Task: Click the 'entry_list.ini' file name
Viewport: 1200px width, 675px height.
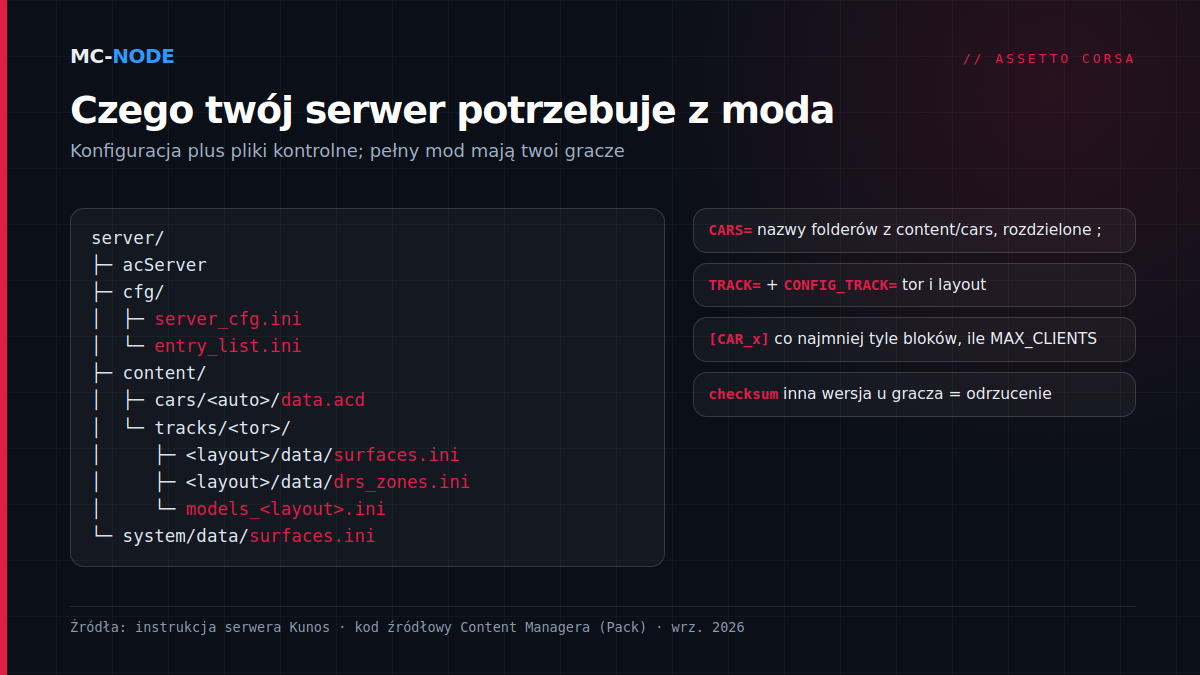Action: pyautogui.click(x=228, y=346)
